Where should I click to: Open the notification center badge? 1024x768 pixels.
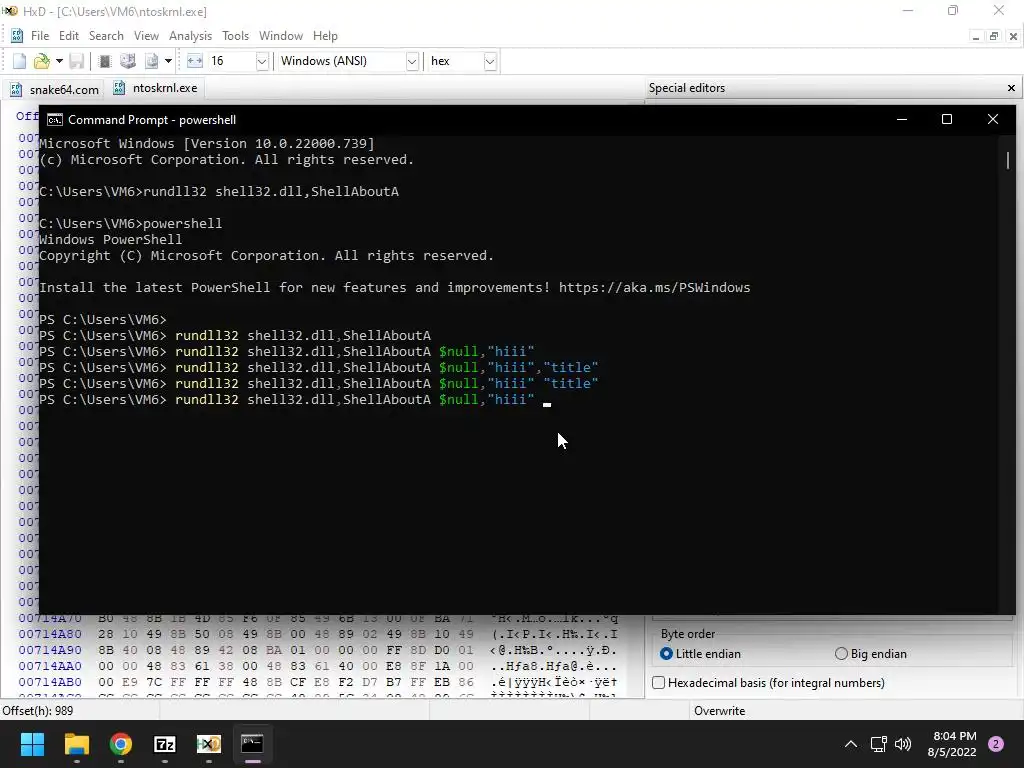point(996,744)
